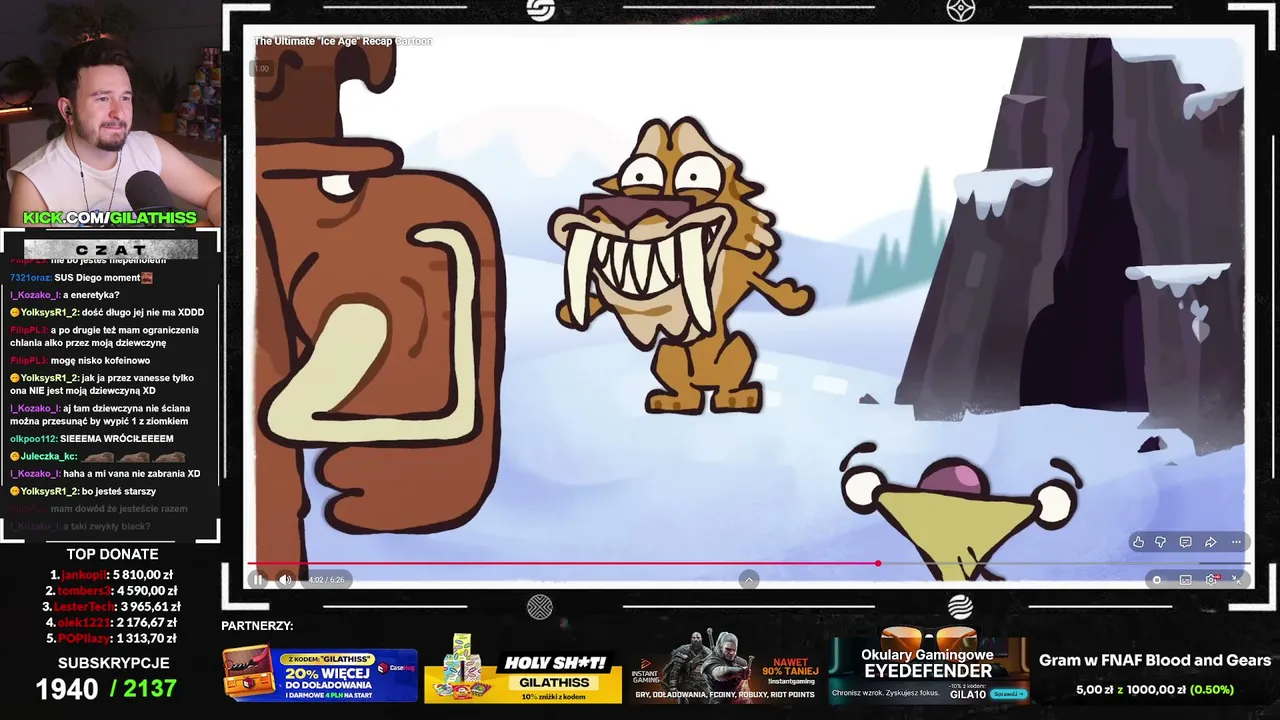This screenshot has height=720, width=1280.
Task: Click donor olek1221 2 176,67 zł entry
Action: click(112, 623)
